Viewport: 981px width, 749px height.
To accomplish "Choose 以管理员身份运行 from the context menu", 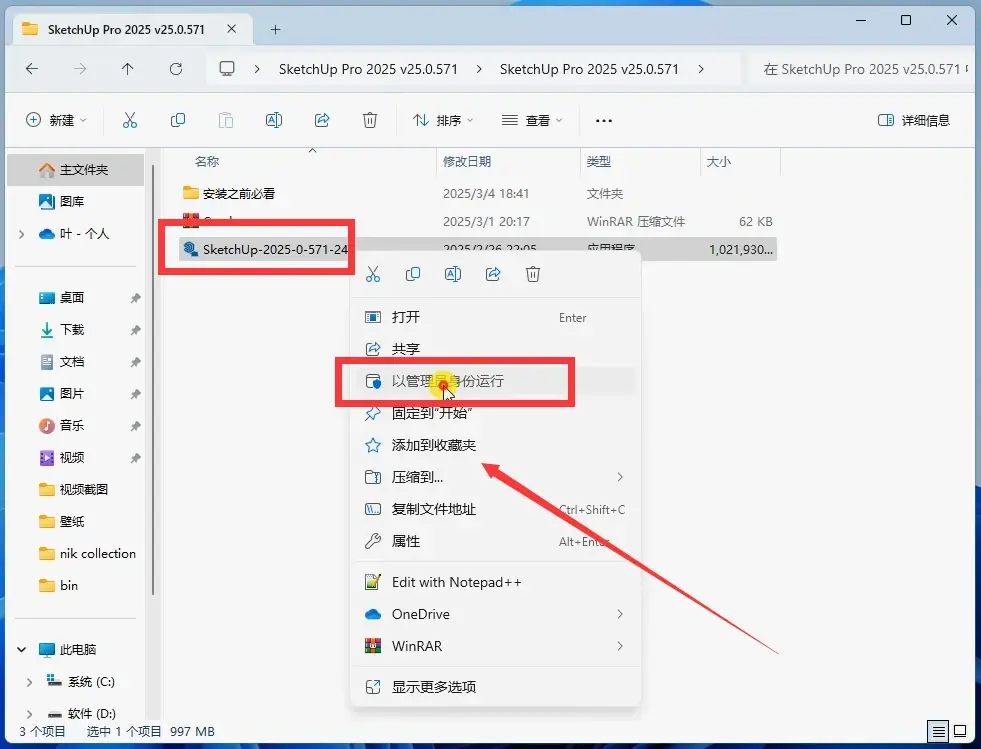I will 496,381.
